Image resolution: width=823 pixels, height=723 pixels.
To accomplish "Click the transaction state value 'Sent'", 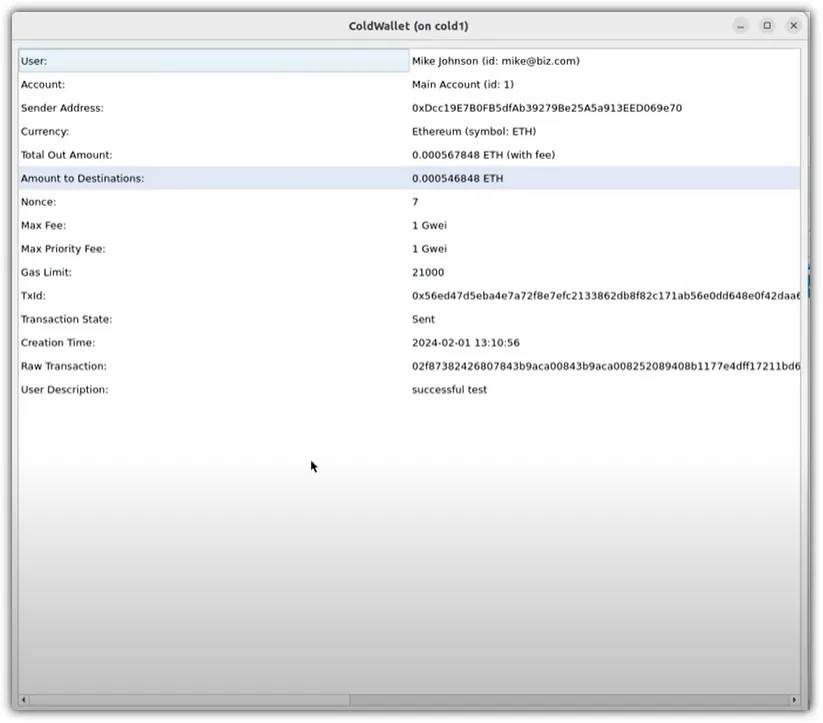I will (x=423, y=319).
